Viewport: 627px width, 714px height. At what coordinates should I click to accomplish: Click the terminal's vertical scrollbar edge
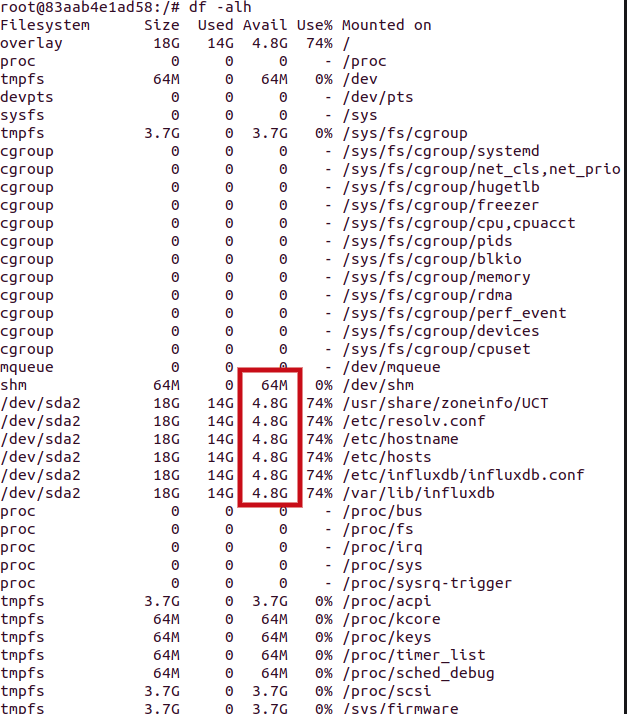click(x=625, y=357)
